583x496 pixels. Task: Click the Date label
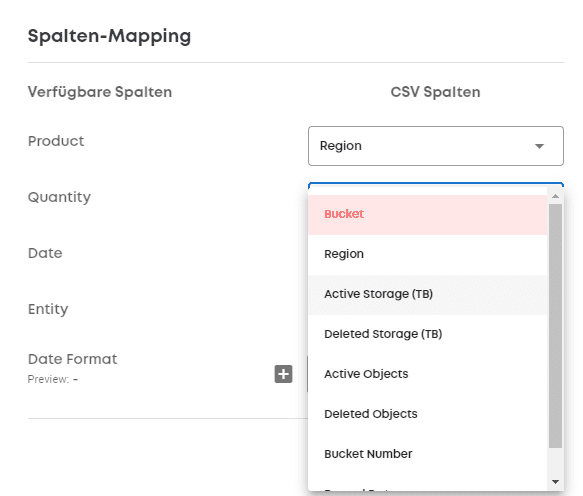(x=45, y=253)
